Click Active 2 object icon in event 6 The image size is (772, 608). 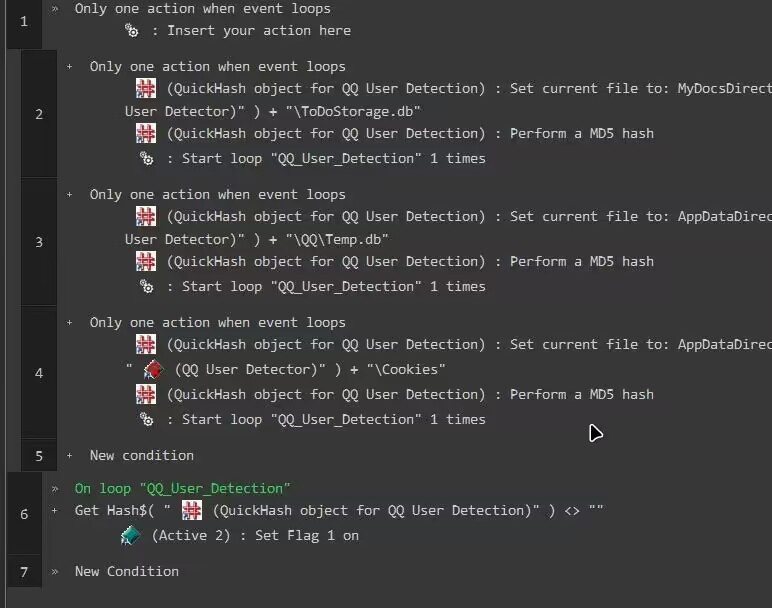(131, 536)
